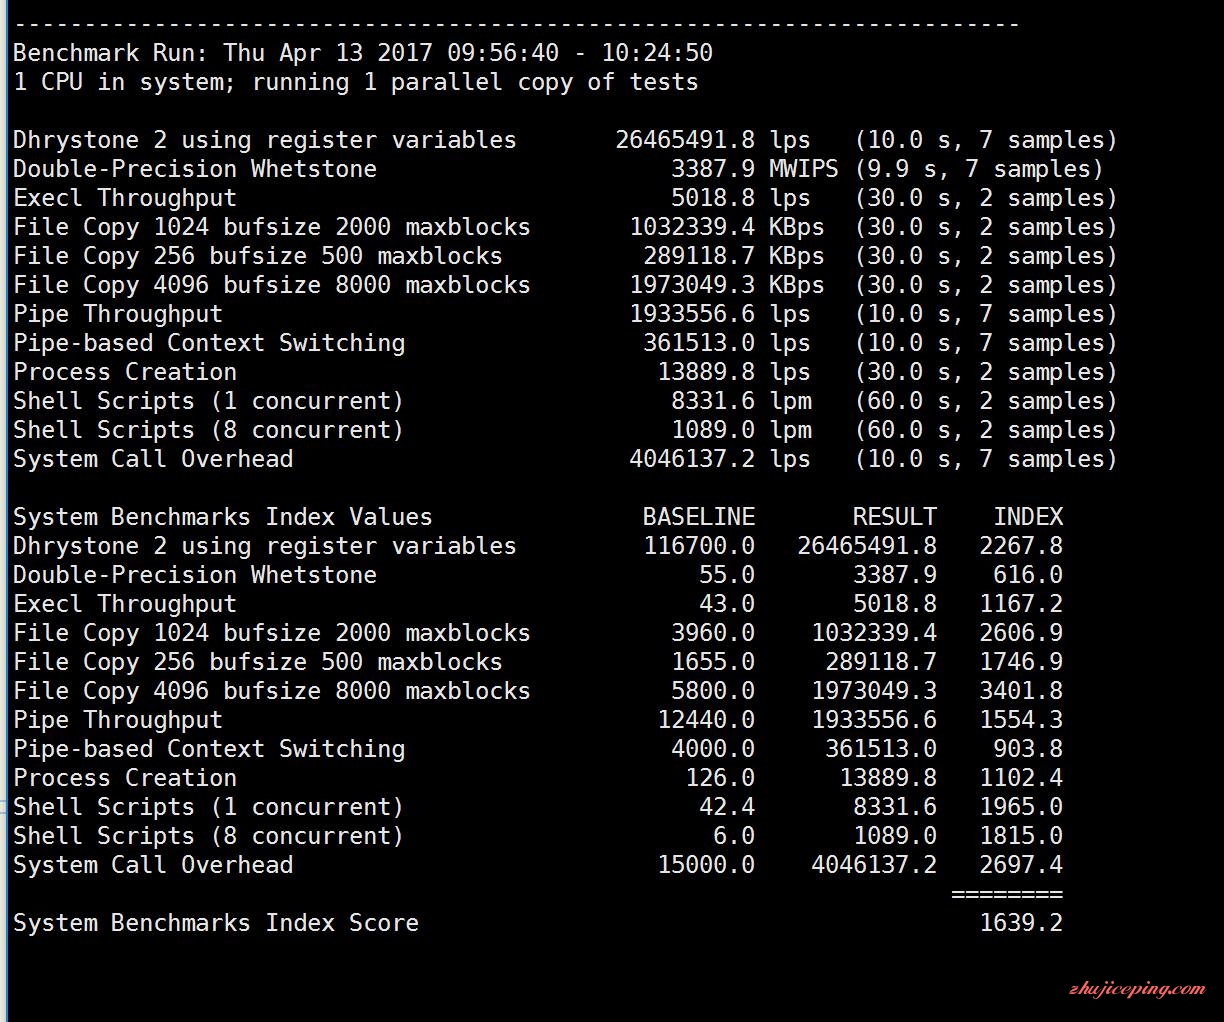Click the 1933556.6 lps value
This screenshot has height=1022, width=1224.
720,314
